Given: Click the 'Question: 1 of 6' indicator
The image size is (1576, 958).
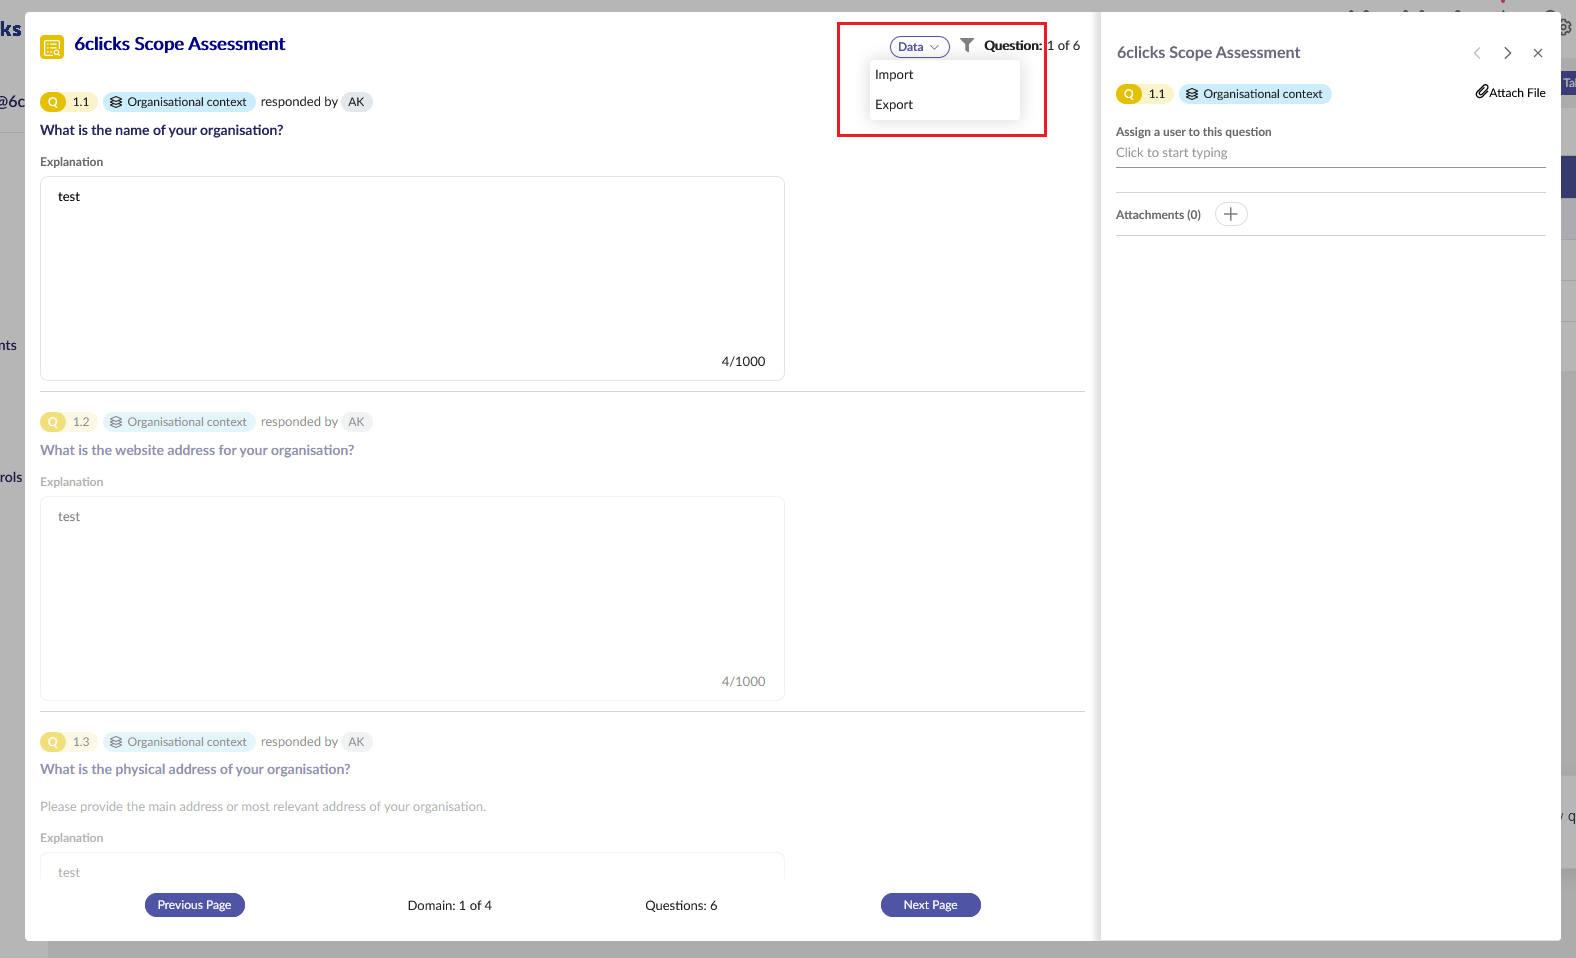Looking at the screenshot, I should click(x=1032, y=46).
